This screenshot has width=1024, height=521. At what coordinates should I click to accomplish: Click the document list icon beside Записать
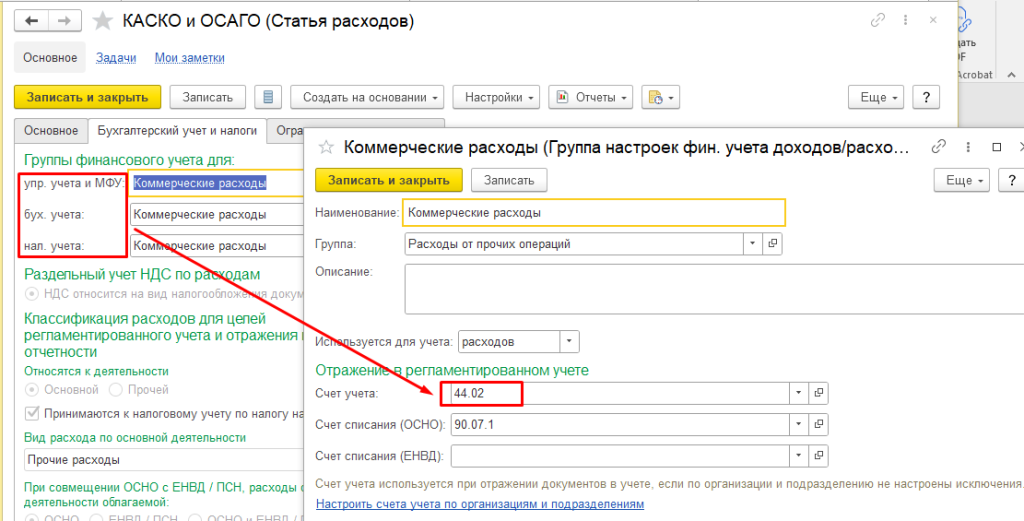point(266,97)
